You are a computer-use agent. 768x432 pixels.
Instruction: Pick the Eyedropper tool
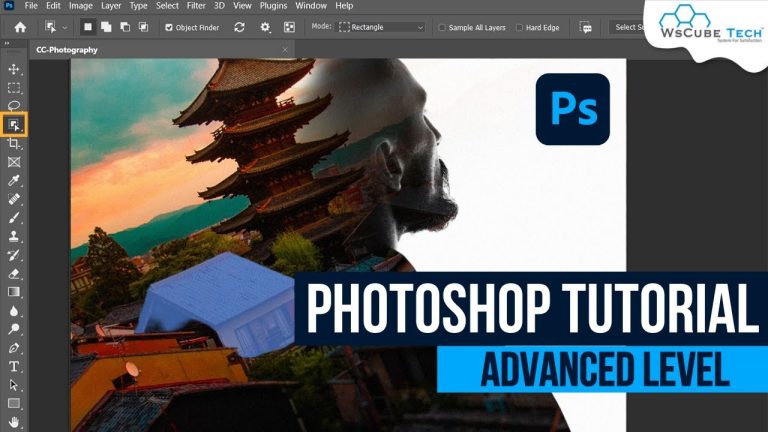[14, 181]
